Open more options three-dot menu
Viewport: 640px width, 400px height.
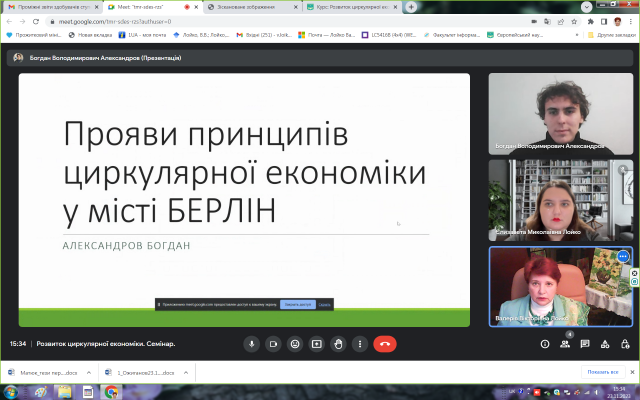click(361, 343)
